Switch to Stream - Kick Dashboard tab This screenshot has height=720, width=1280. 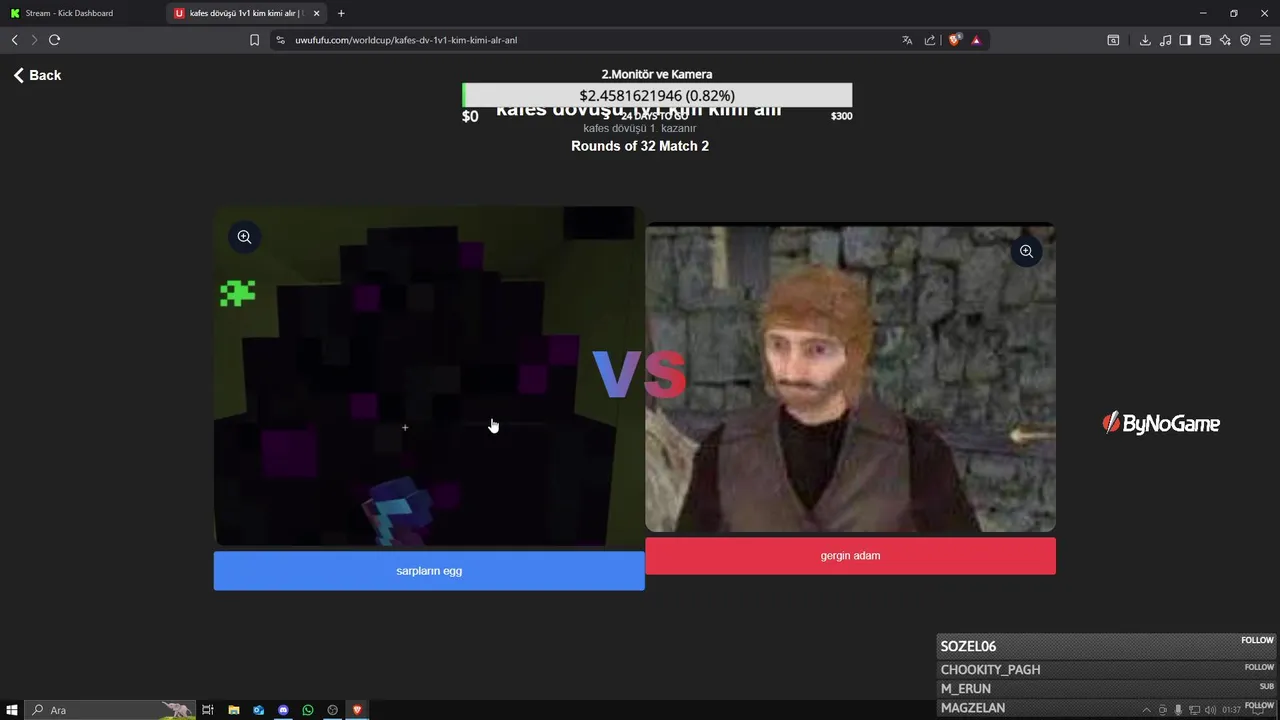81,13
